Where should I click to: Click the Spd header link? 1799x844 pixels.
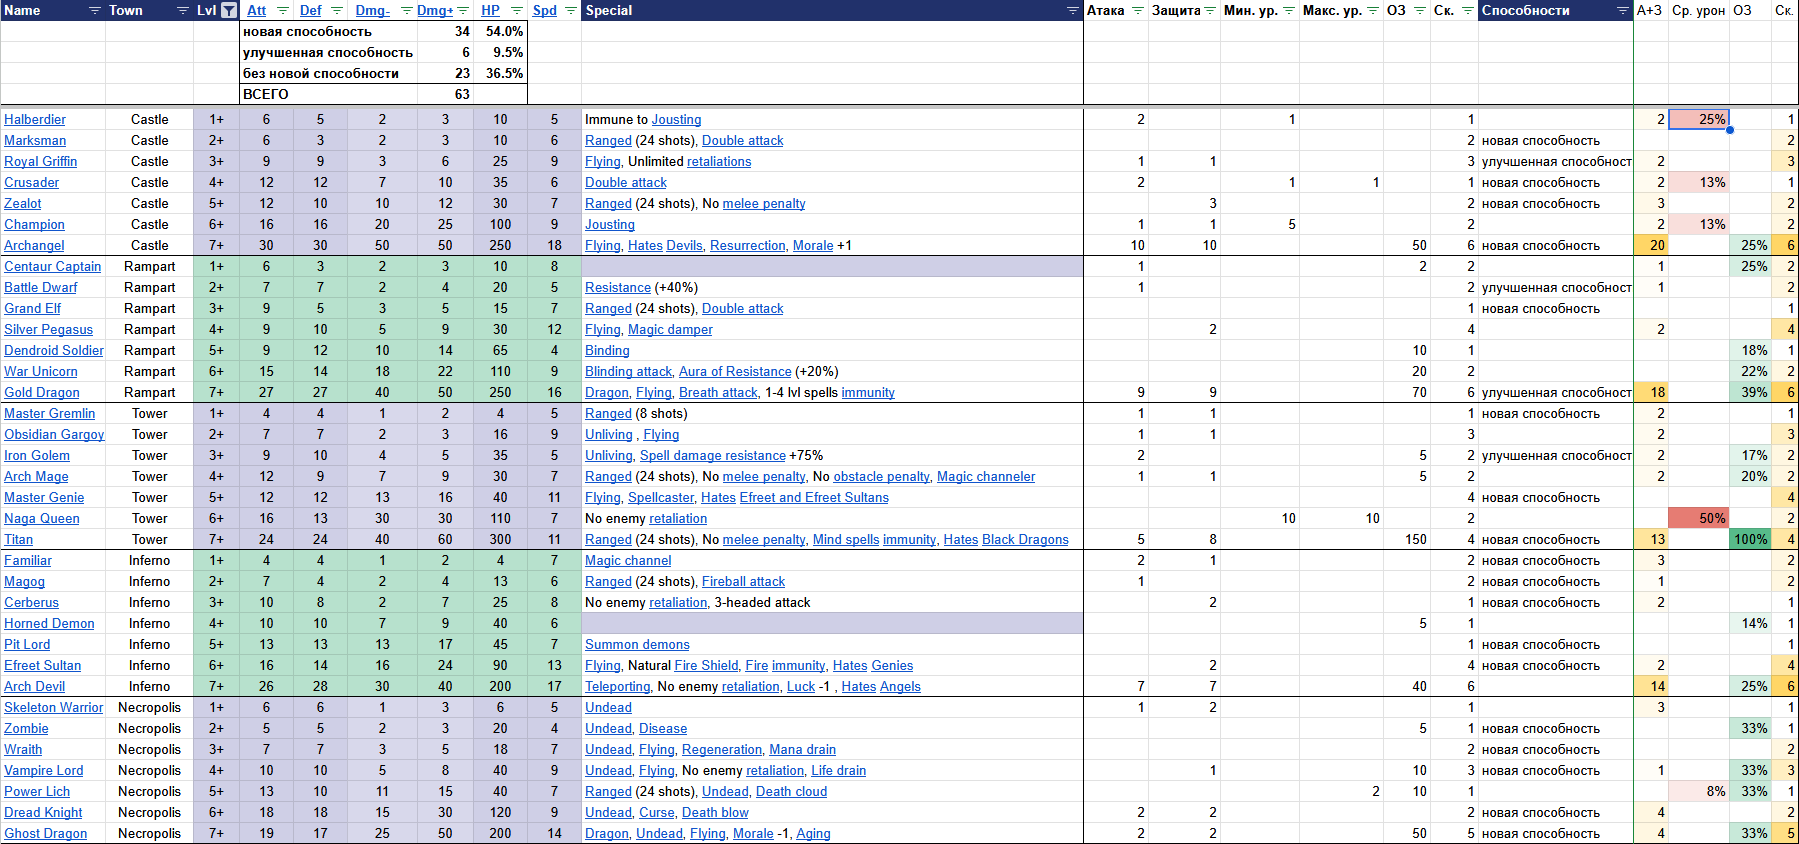[545, 10]
